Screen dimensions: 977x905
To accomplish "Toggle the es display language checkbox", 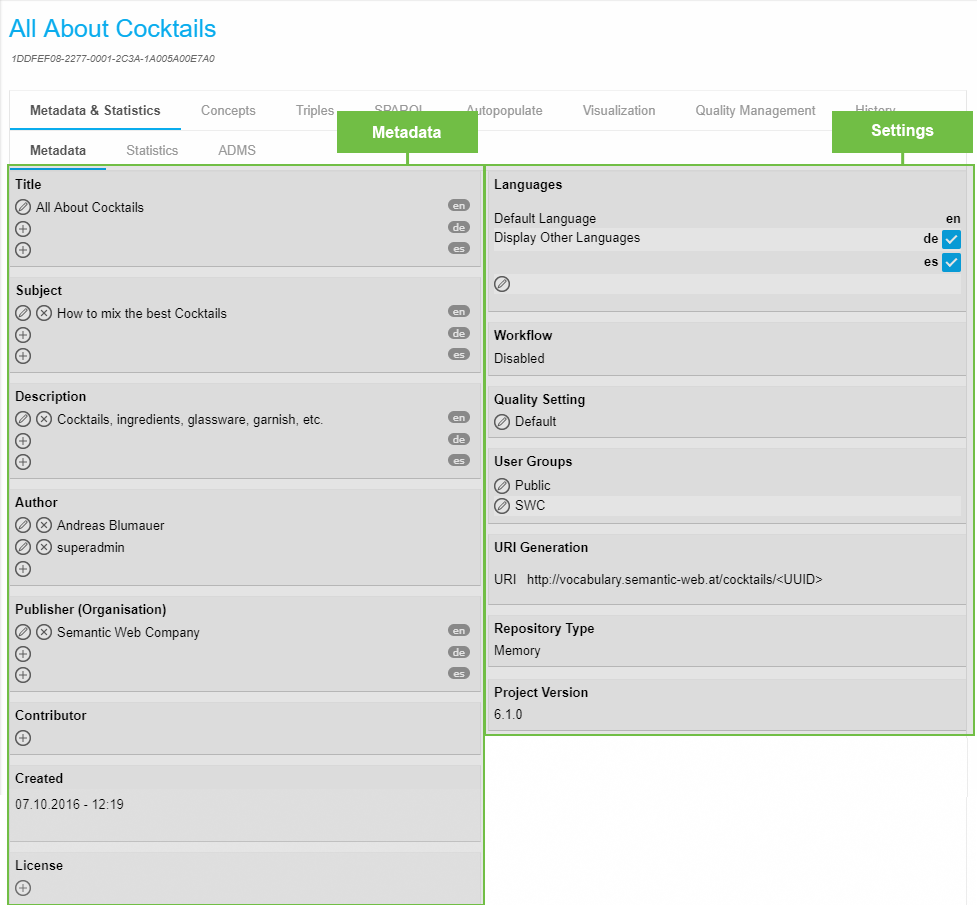I will 951,262.
